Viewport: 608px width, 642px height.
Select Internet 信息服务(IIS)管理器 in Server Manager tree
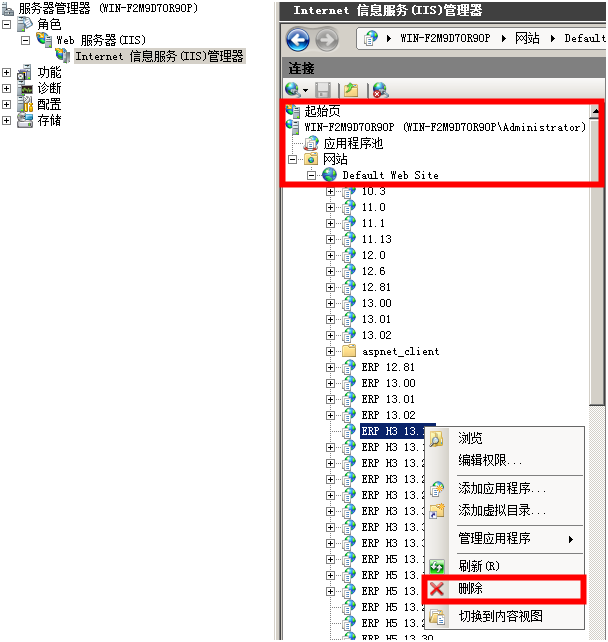pos(160,56)
